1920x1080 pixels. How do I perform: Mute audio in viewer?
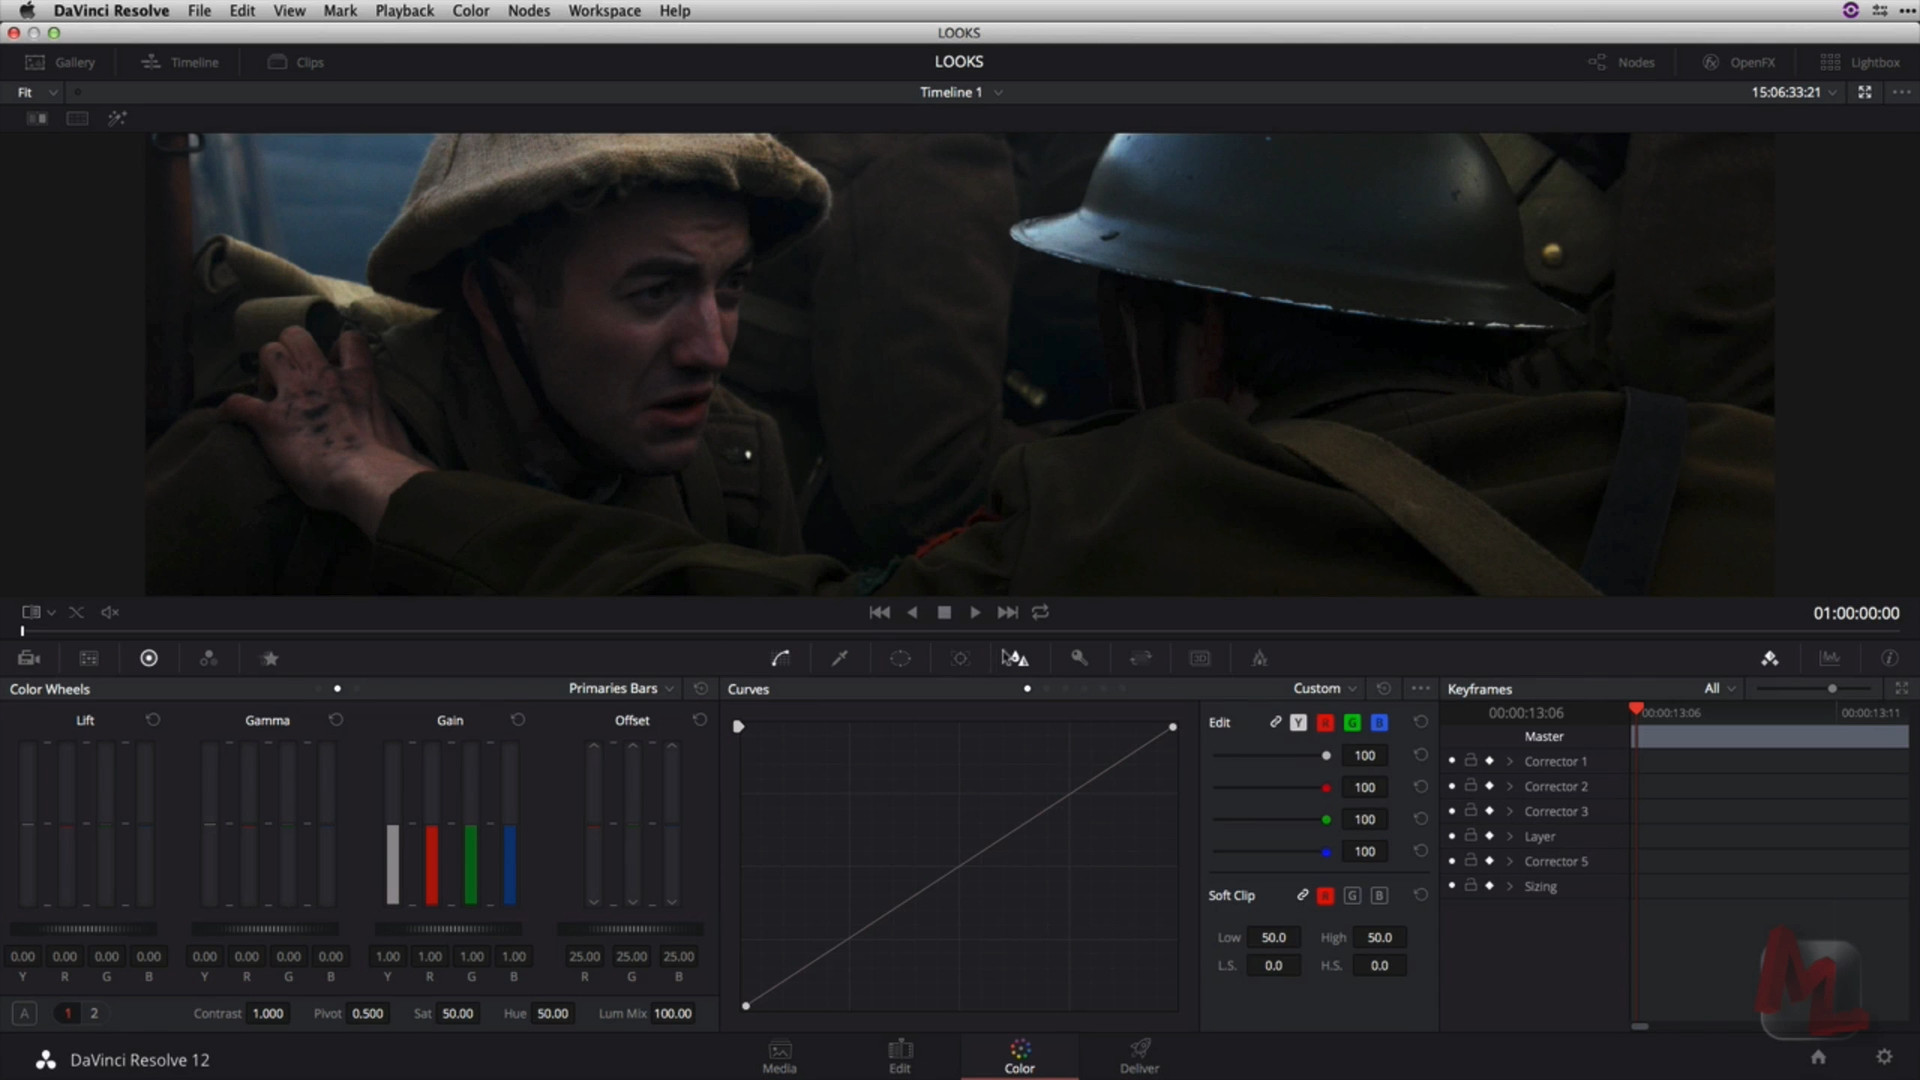coord(110,612)
